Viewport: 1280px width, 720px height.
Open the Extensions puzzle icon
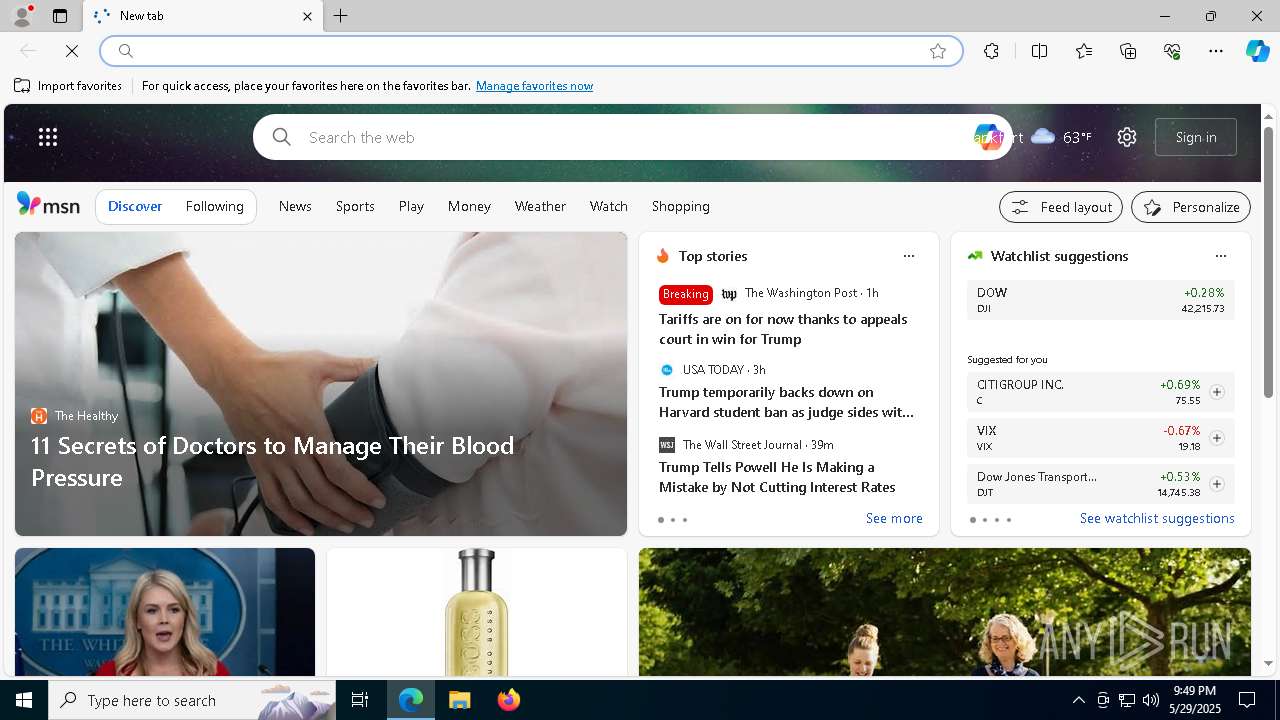(x=991, y=51)
